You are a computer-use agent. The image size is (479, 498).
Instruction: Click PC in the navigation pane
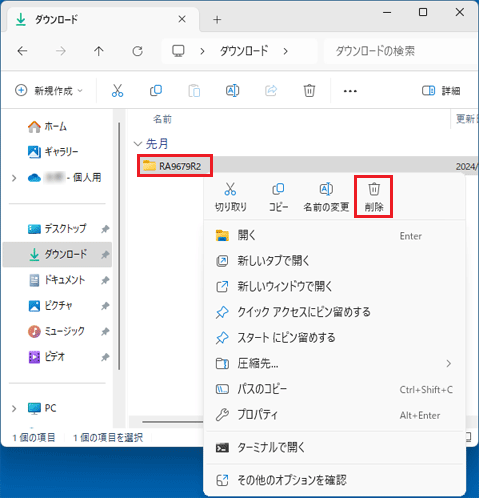pos(42,408)
